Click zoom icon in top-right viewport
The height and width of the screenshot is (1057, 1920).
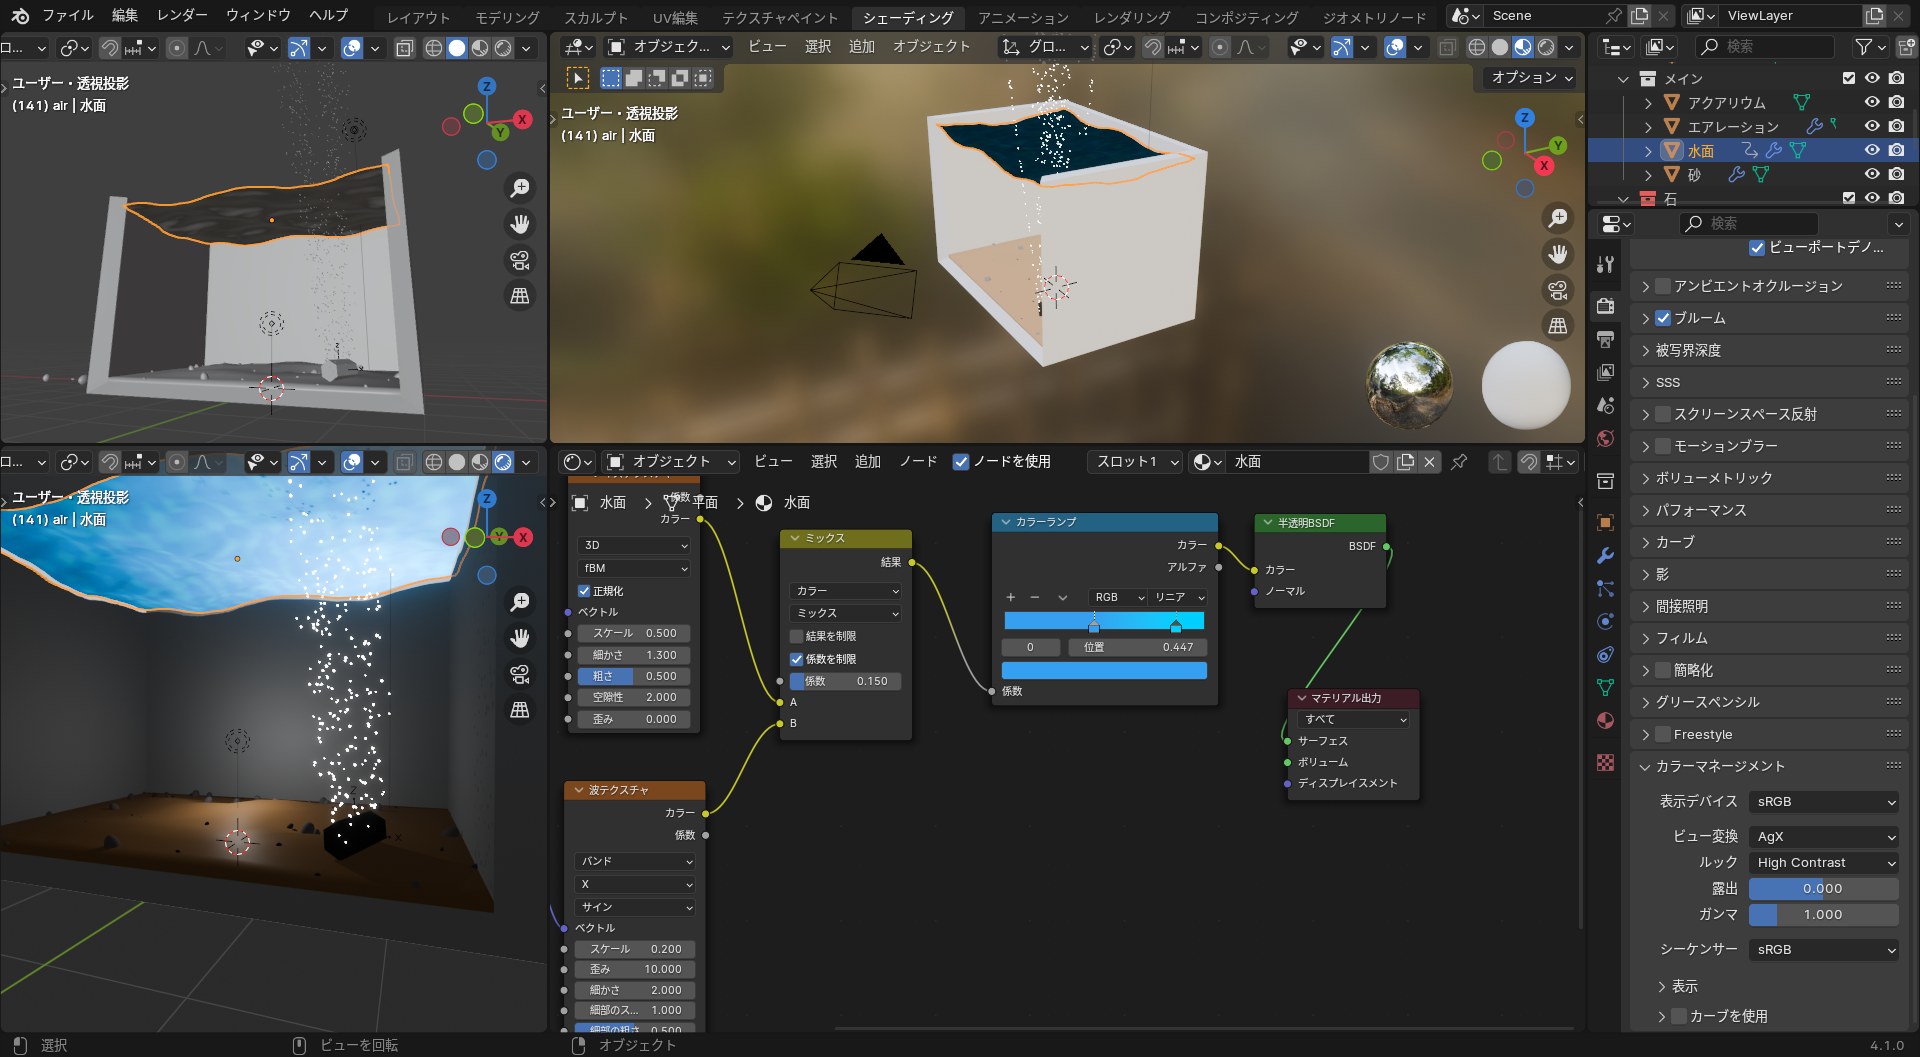(1558, 218)
